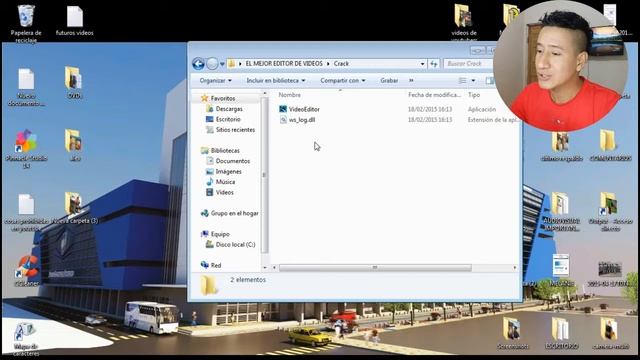Image resolution: width=640 pixels, height=360 pixels.
Task: Change view with the view icon button
Action: point(462,81)
